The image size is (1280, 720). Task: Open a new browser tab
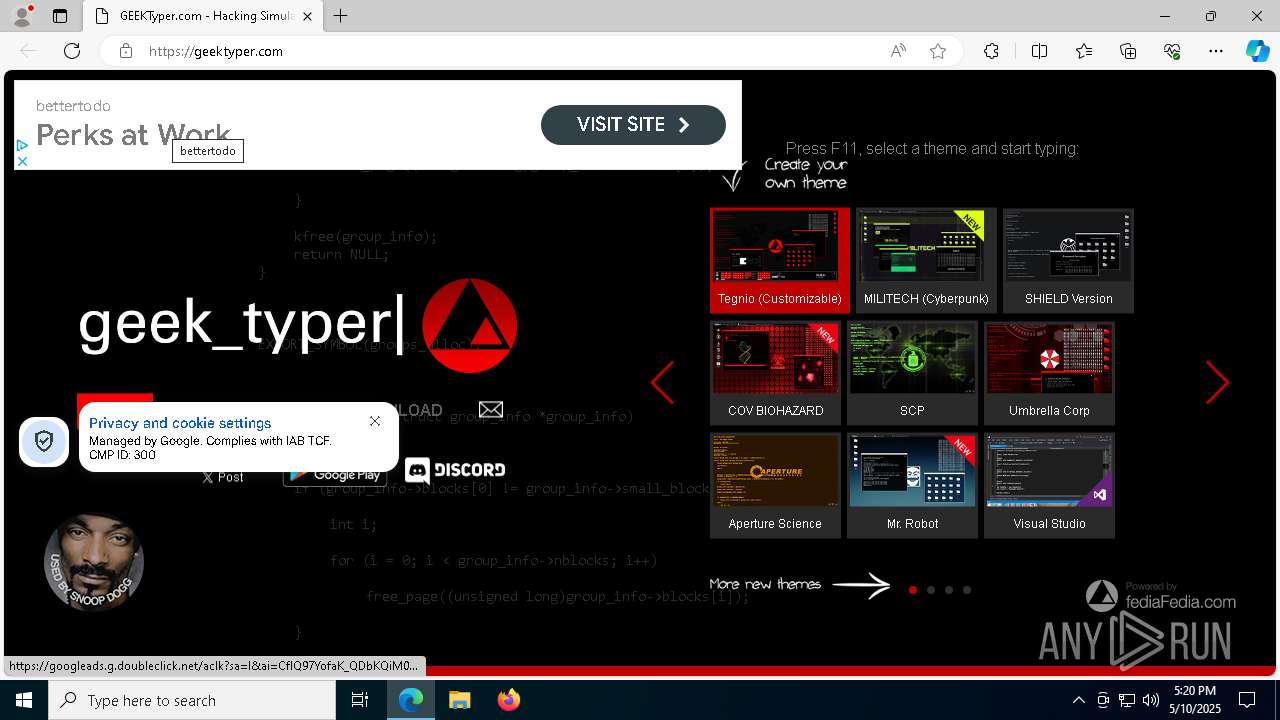click(341, 16)
